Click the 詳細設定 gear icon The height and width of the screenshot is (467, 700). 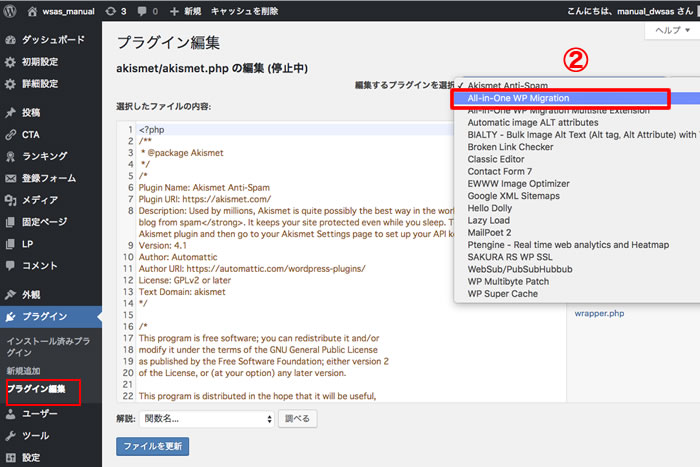click(10, 84)
